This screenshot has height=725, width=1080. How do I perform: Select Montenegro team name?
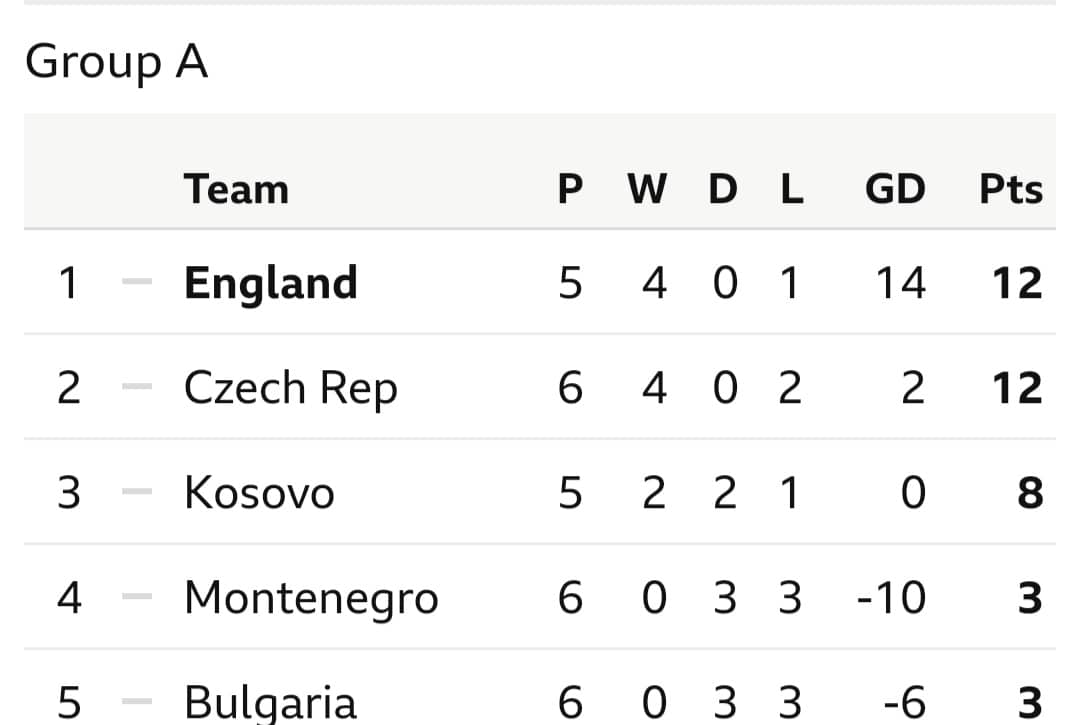[x=311, y=598]
